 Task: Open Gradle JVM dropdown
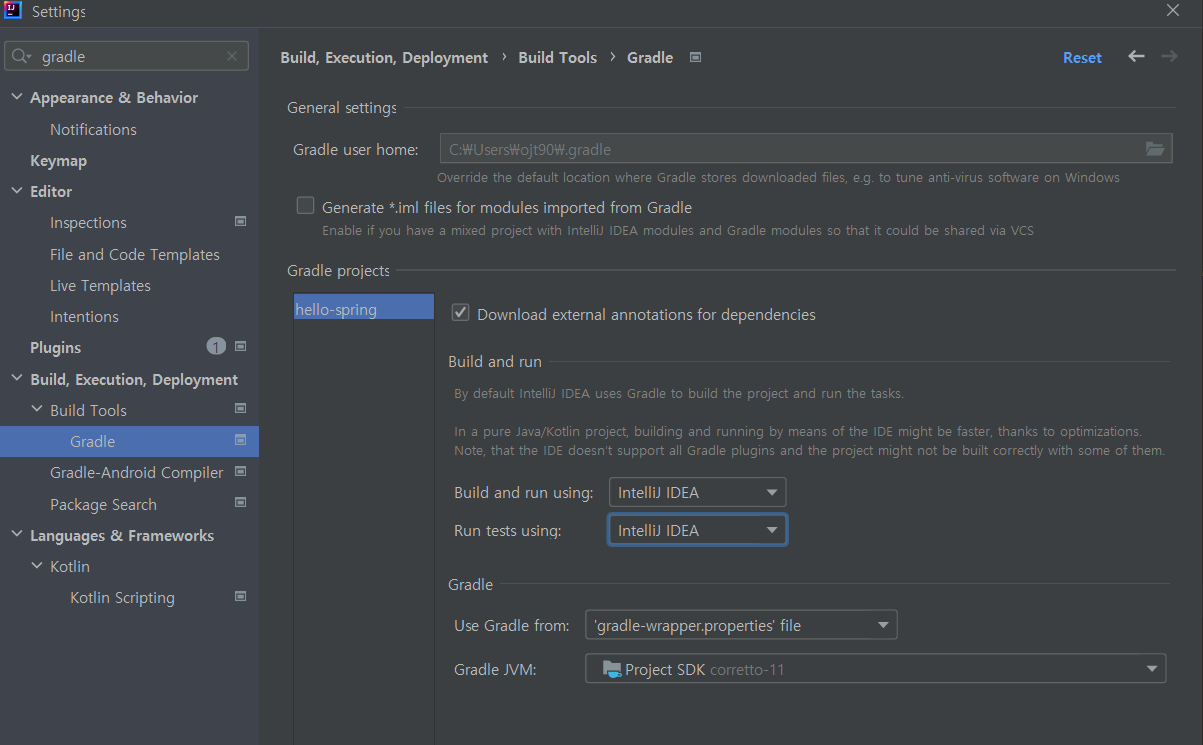pyautogui.click(x=875, y=669)
